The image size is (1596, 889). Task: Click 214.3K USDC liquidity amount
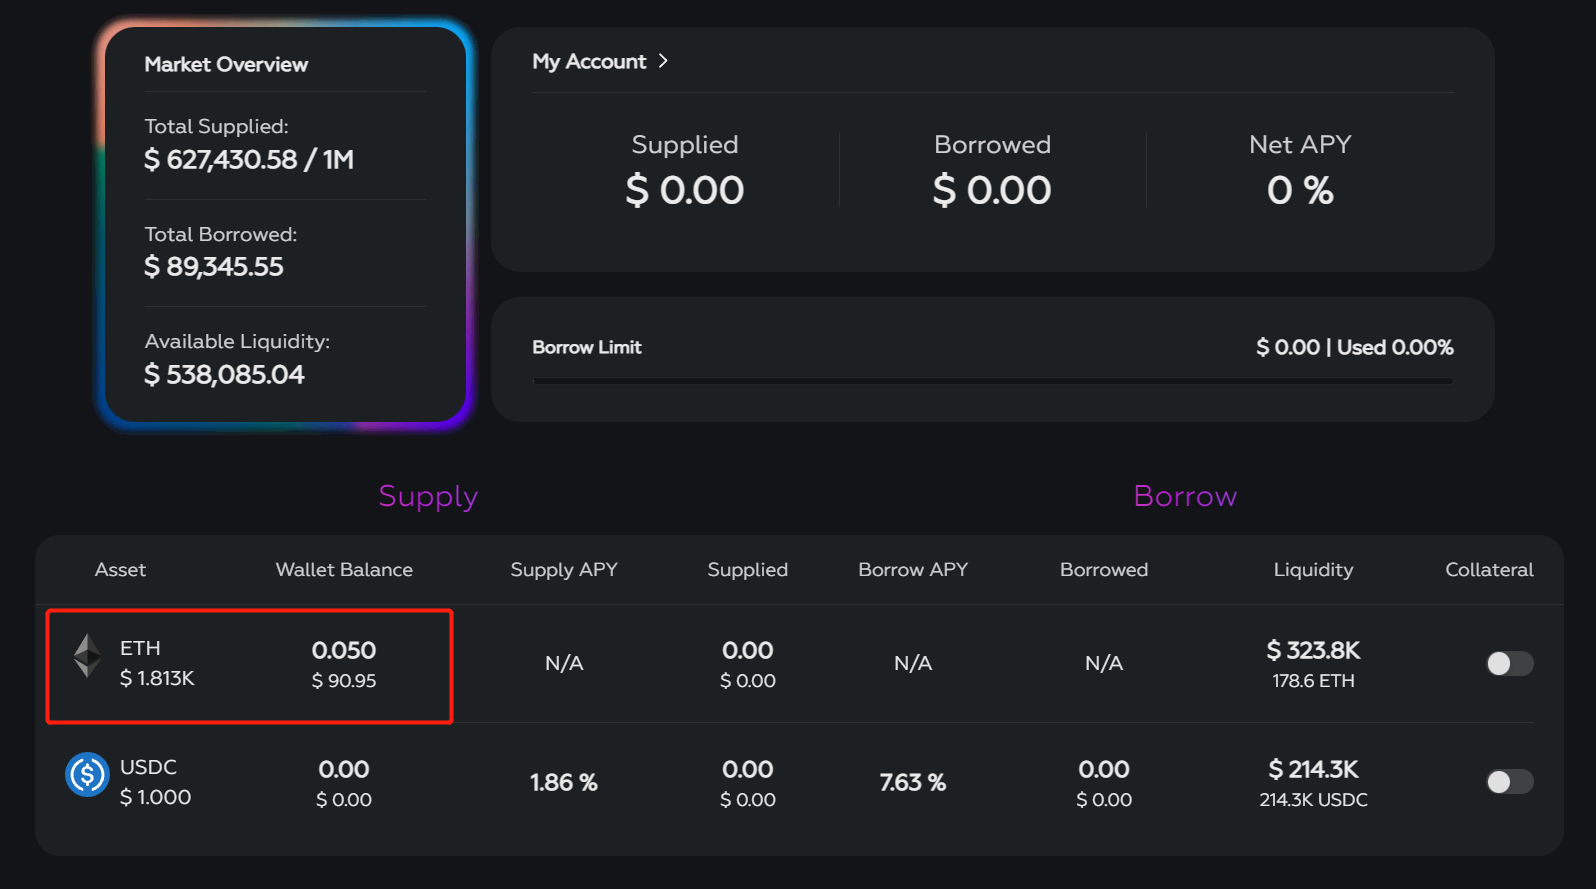pos(1313,800)
